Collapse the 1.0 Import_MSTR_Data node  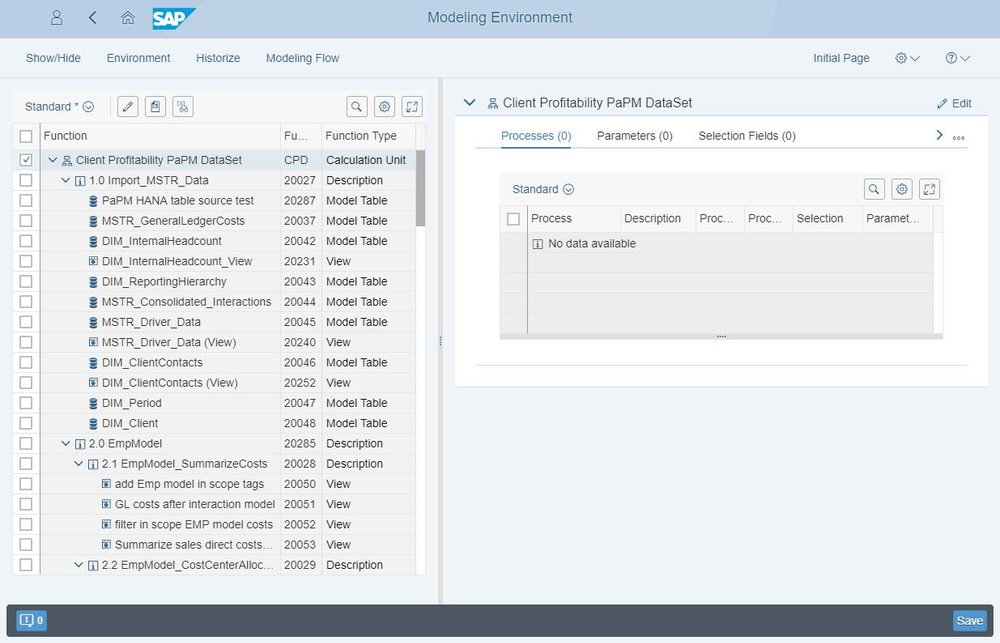[x=66, y=181]
